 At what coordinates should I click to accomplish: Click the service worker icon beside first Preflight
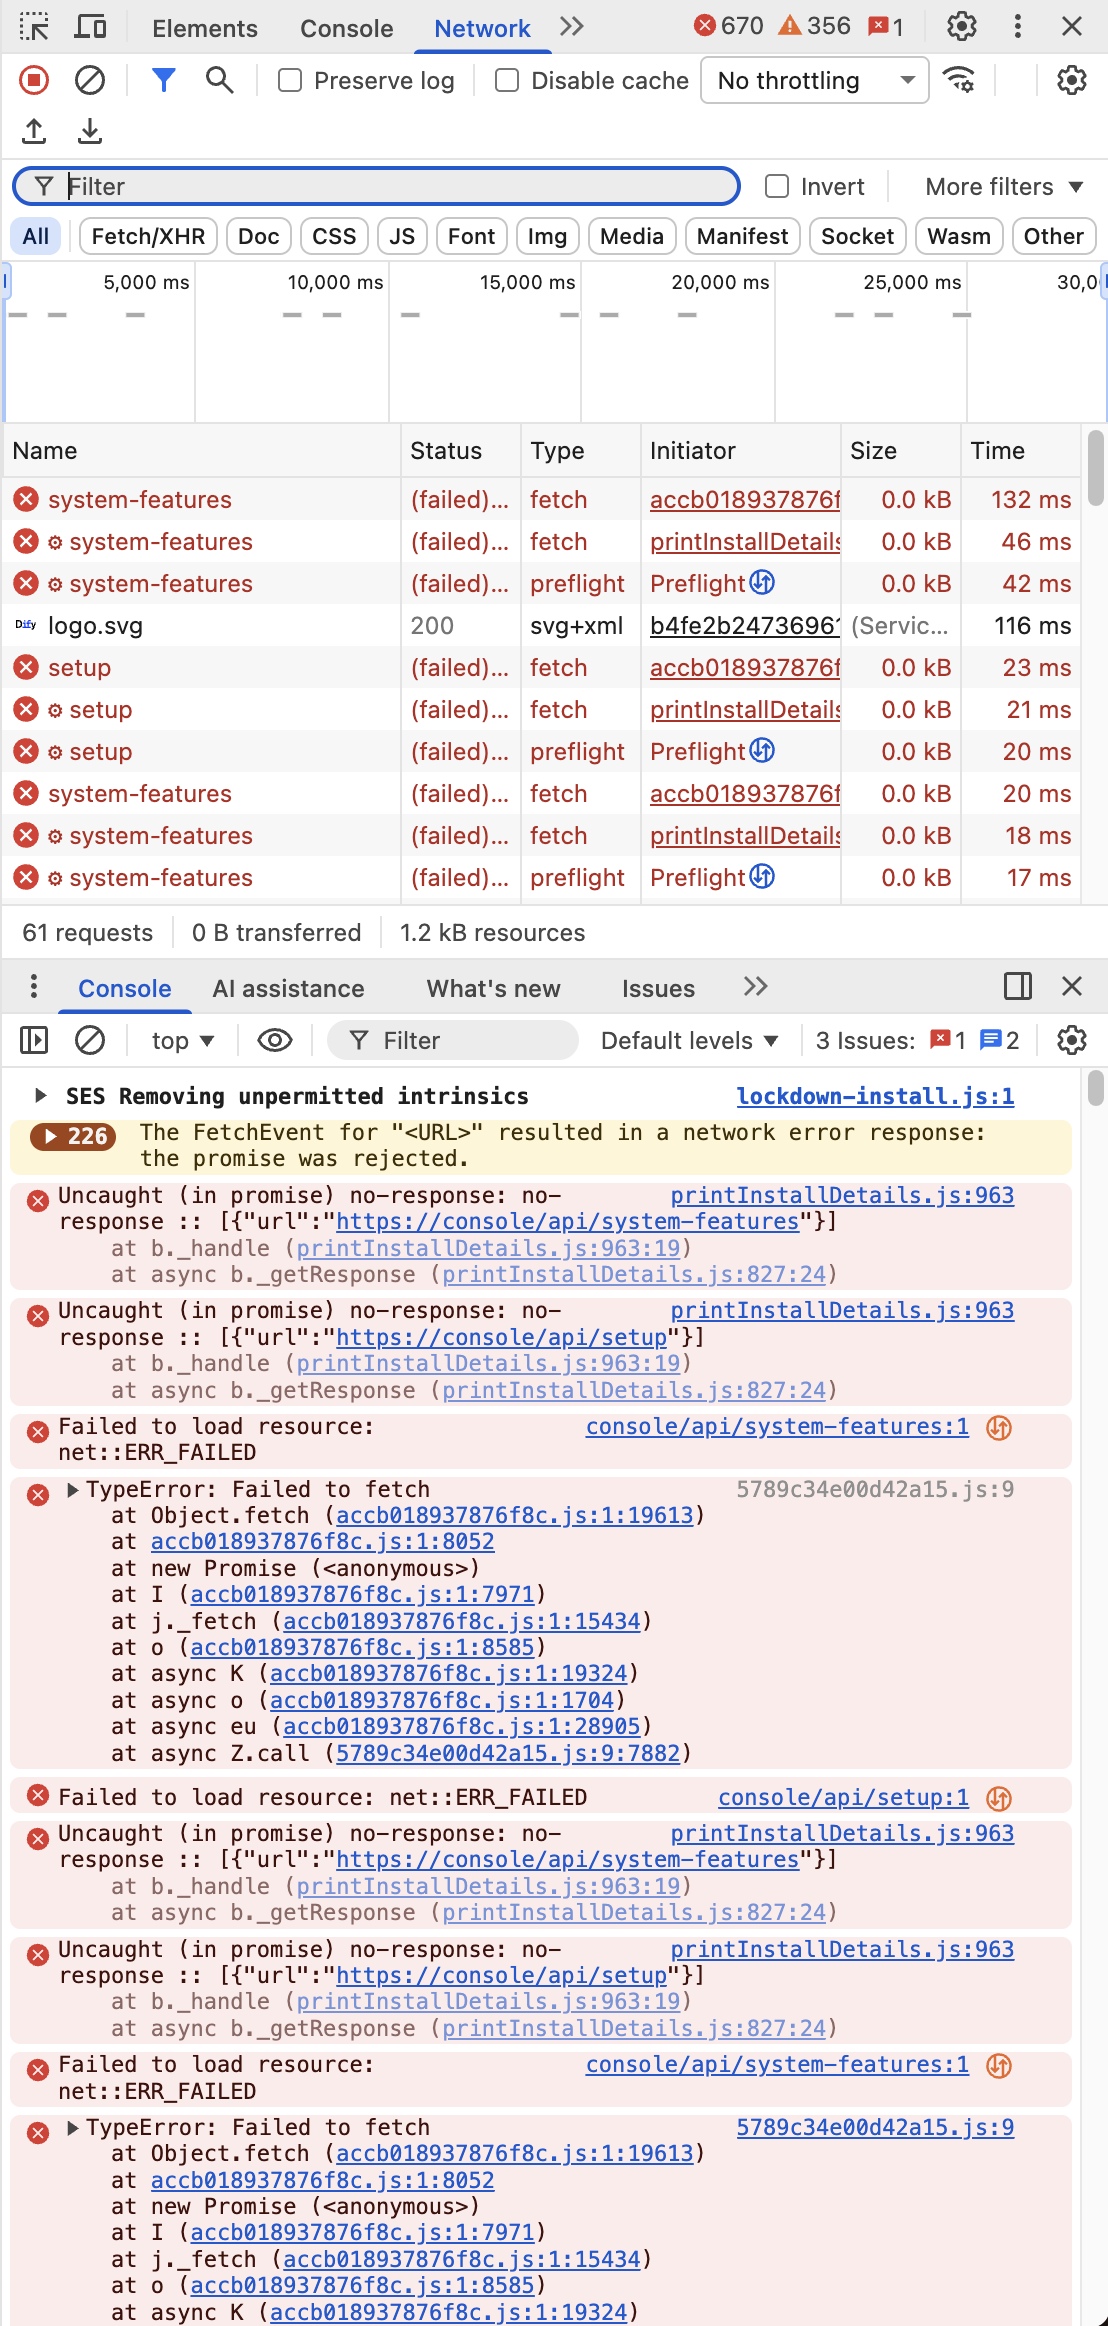click(x=763, y=582)
